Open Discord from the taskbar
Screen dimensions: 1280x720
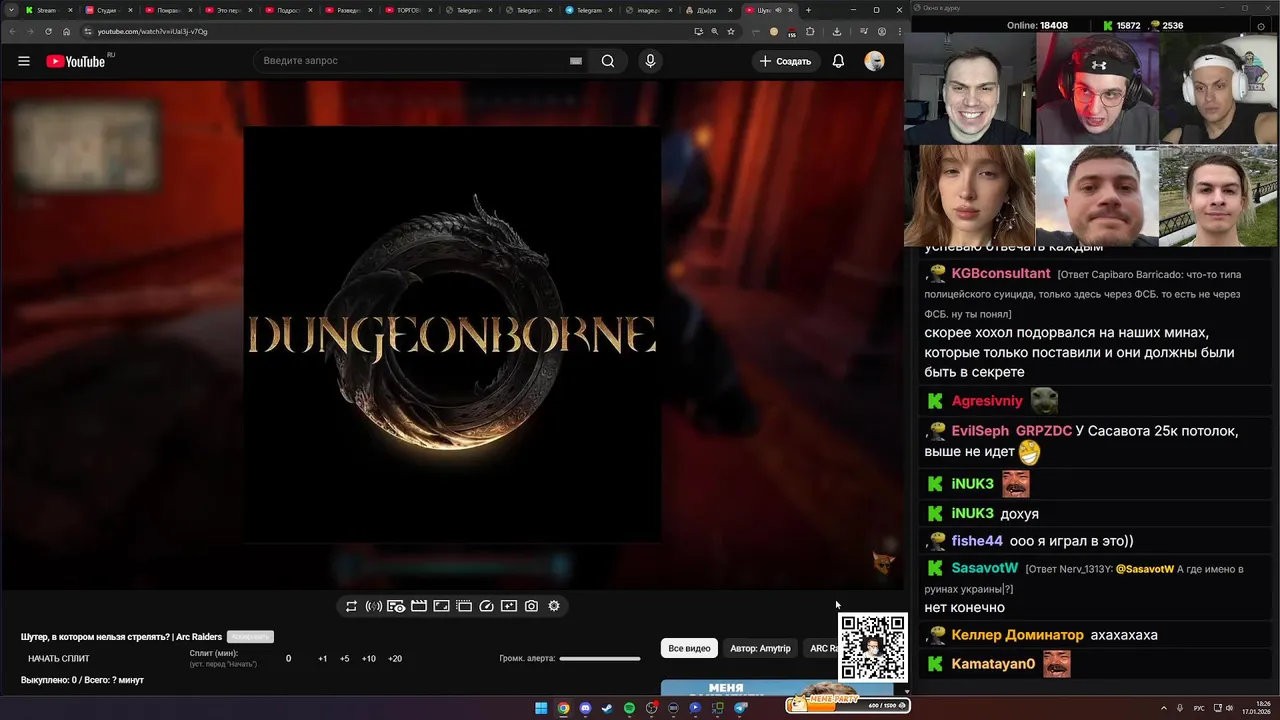(585, 708)
